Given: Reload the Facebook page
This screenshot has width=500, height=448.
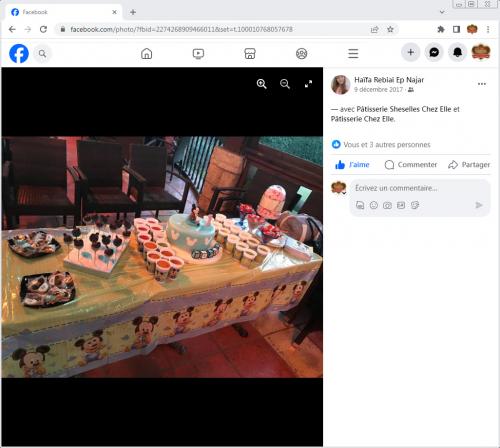Looking at the screenshot, I should (x=43, y=29).
